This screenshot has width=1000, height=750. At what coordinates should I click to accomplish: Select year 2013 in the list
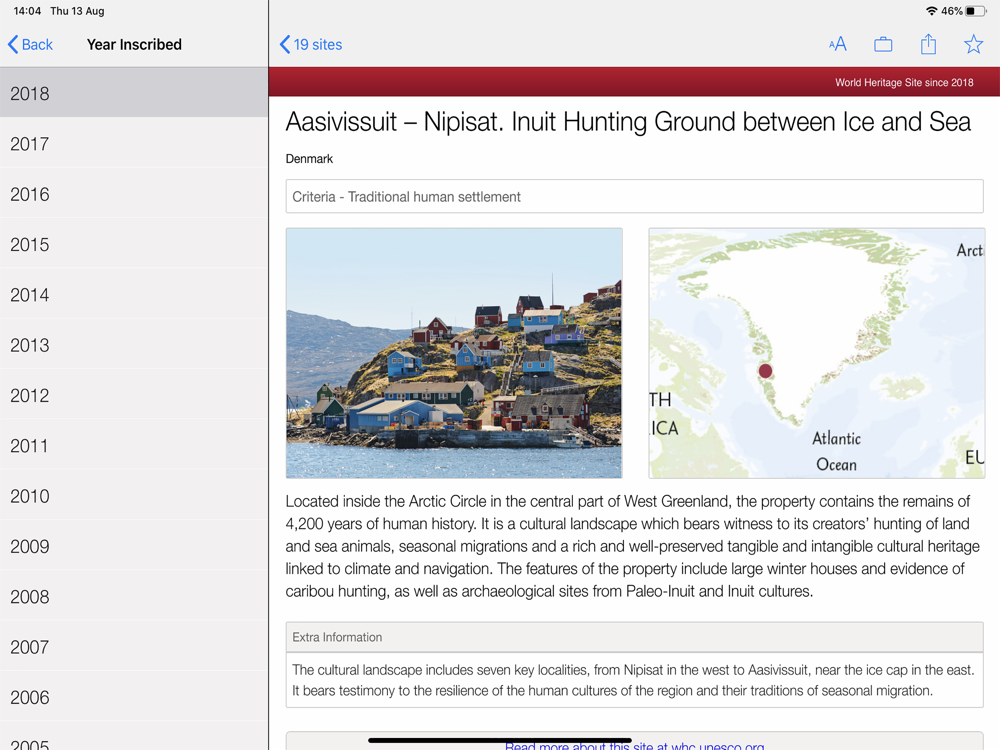click(x=134, y=345)
